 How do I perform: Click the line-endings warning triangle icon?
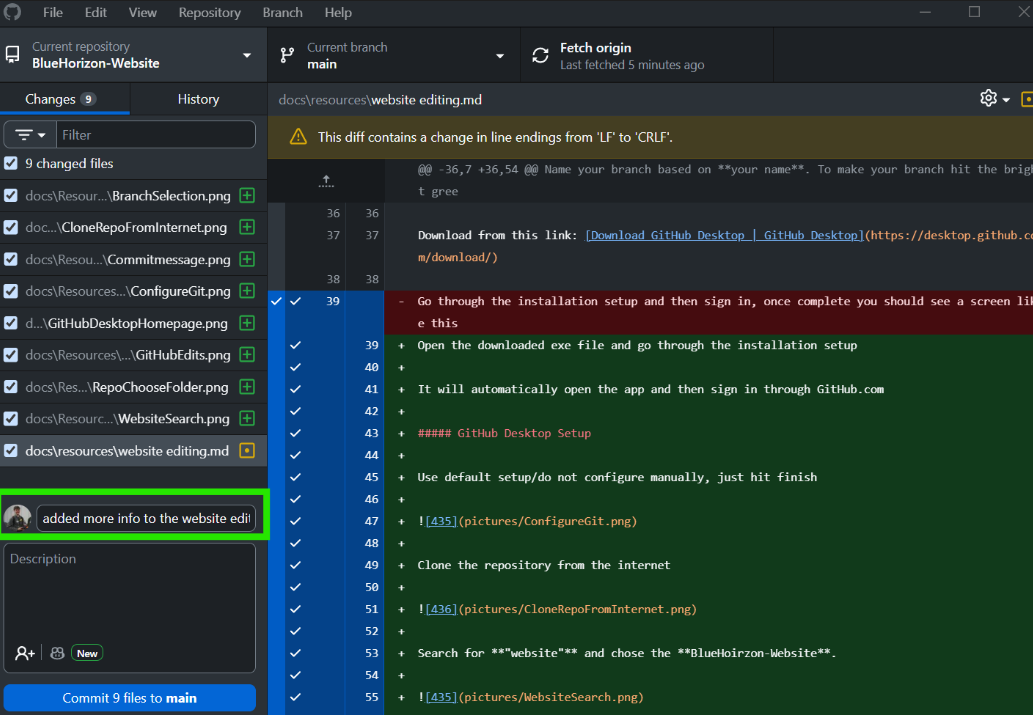click(298, 137)
